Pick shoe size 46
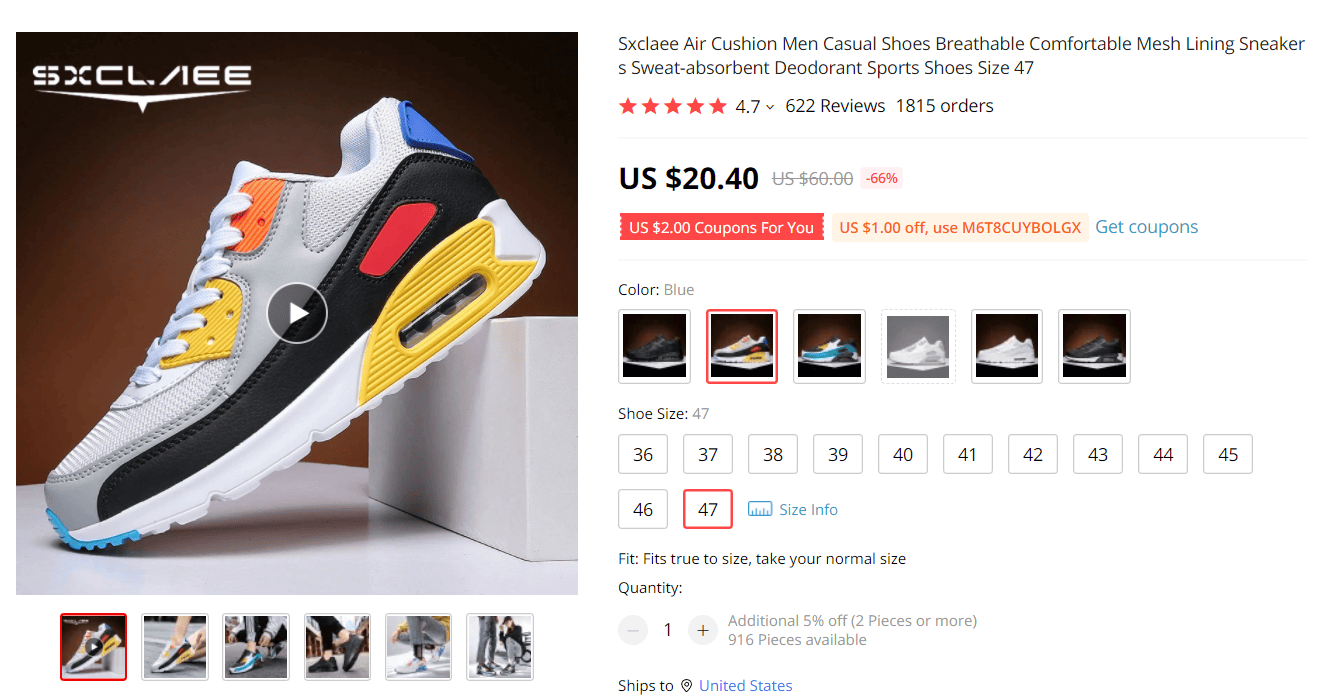 click(x=643, y=509)
